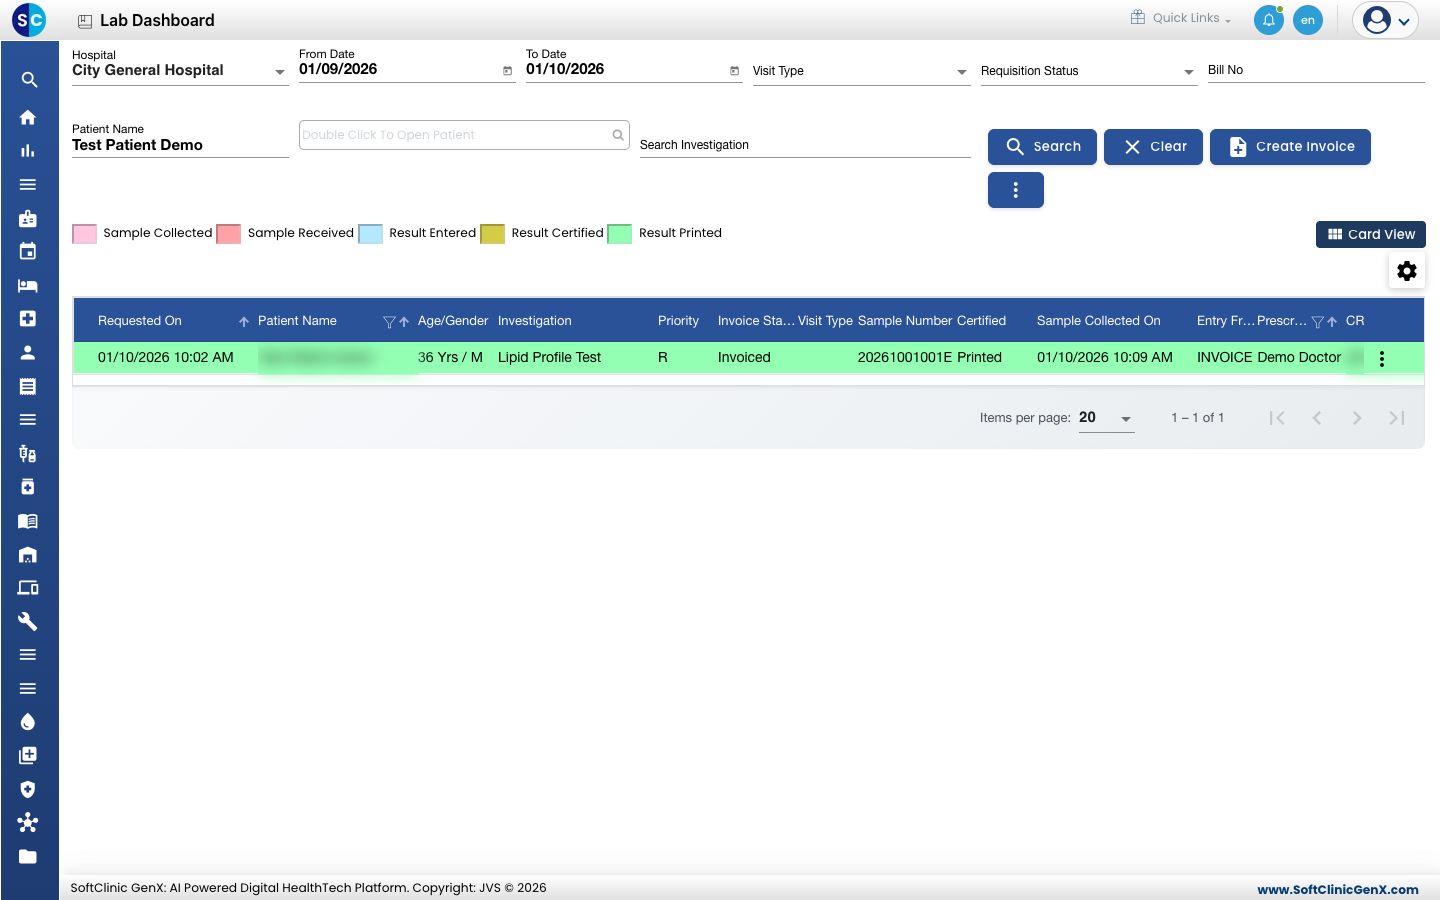Click the Bill No input field
Screen dimensions: 1440x900
pyautogui.click(x=1316, y=70)
